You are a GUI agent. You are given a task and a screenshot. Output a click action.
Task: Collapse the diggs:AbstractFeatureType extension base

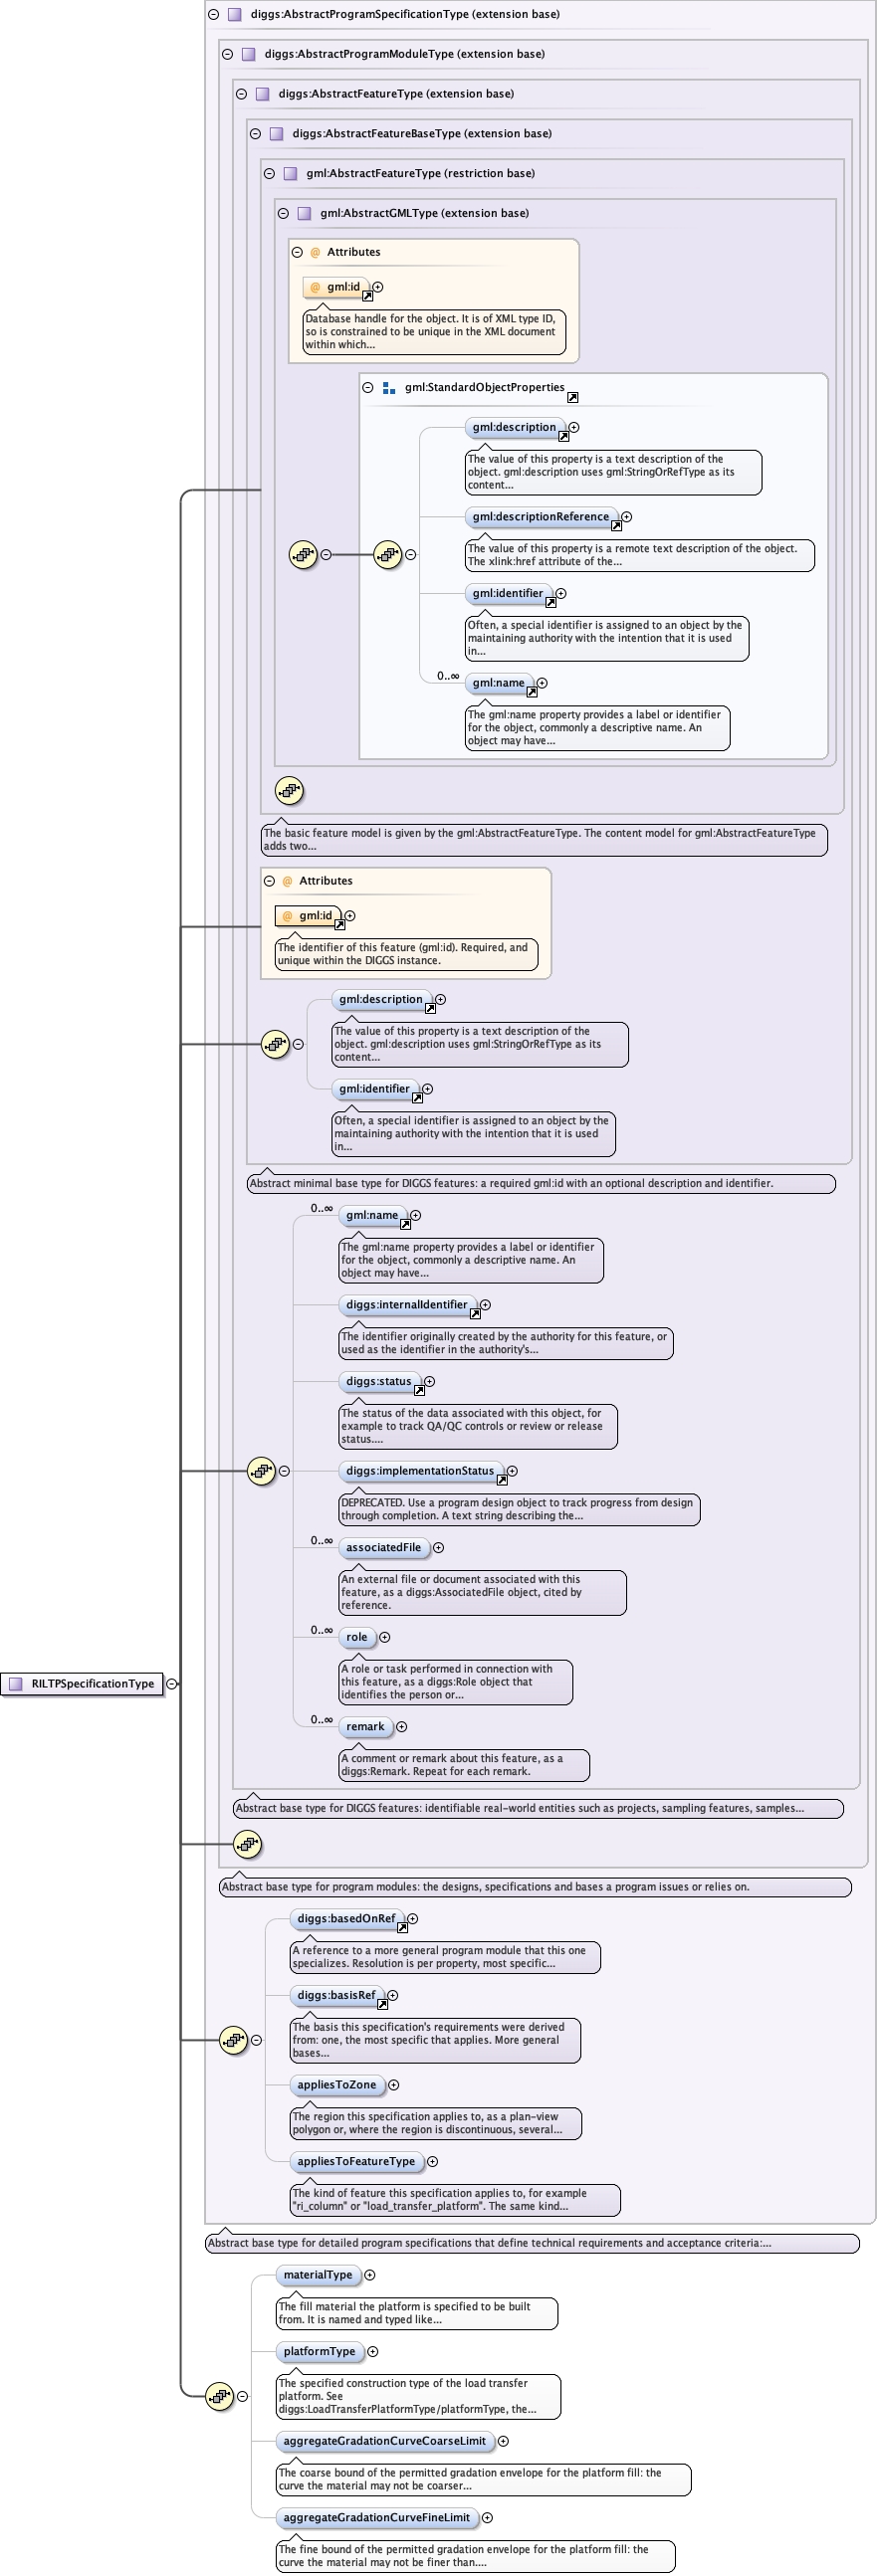click(x=241, y=94)
